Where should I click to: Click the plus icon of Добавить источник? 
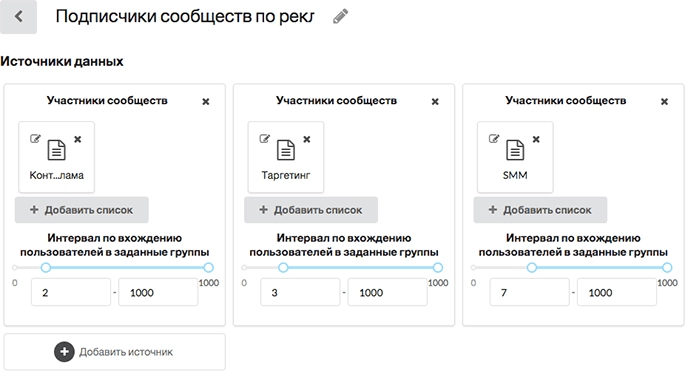coord(64,352)
